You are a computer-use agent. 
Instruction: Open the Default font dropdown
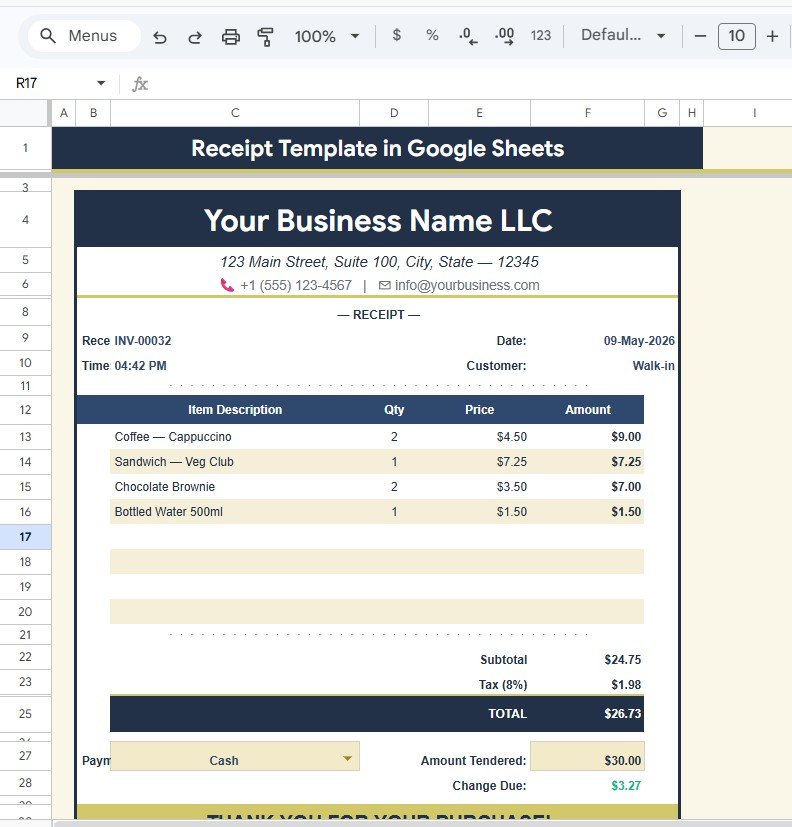622,35
